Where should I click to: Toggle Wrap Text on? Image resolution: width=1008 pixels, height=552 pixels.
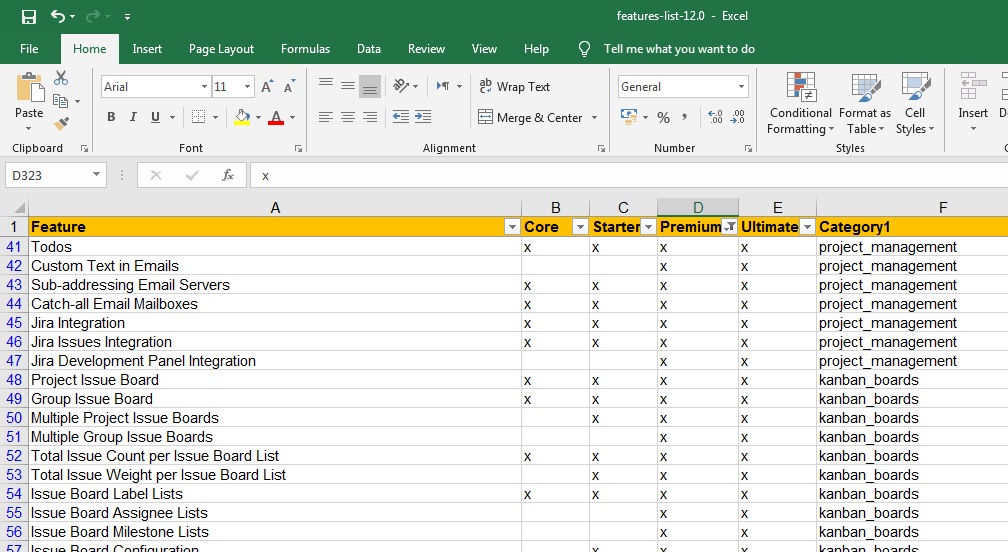515,87
